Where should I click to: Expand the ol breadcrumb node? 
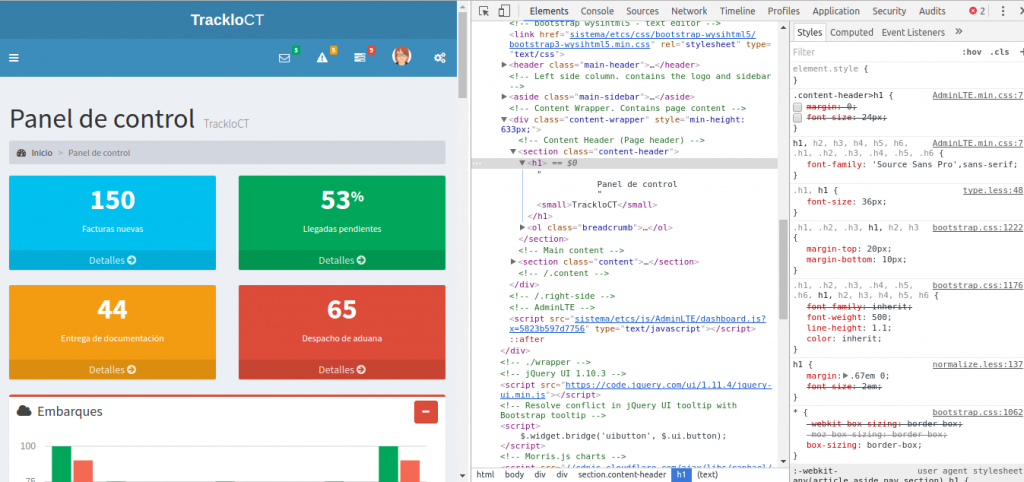[522, 227]
